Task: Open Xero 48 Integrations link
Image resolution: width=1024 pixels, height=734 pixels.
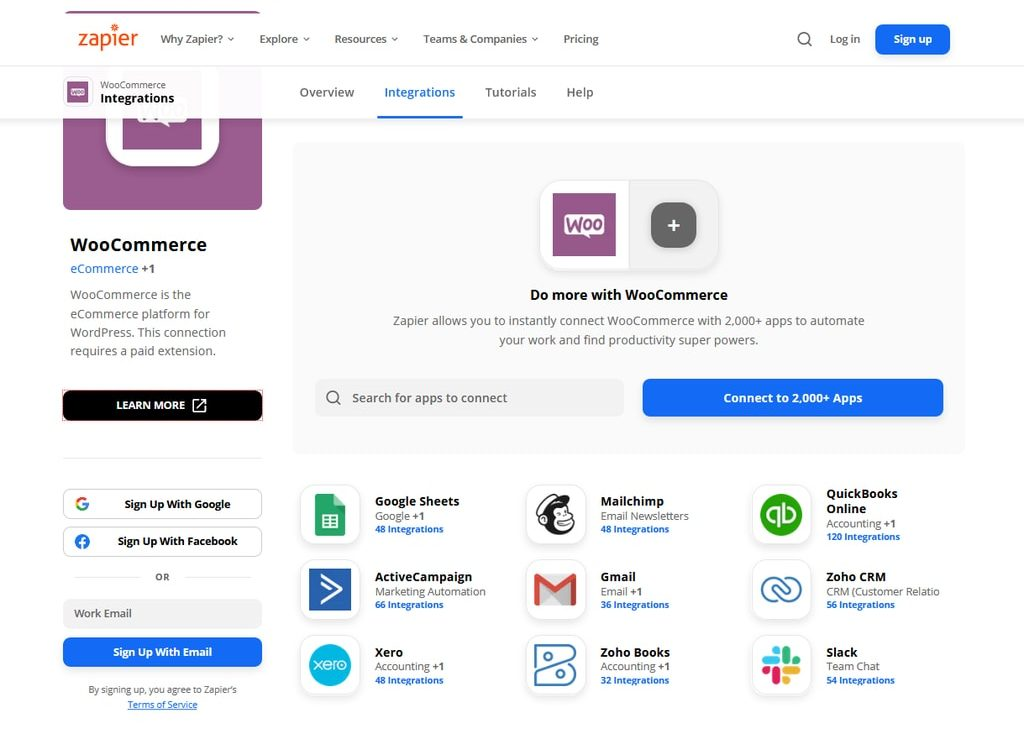Action: coord(409,680)
